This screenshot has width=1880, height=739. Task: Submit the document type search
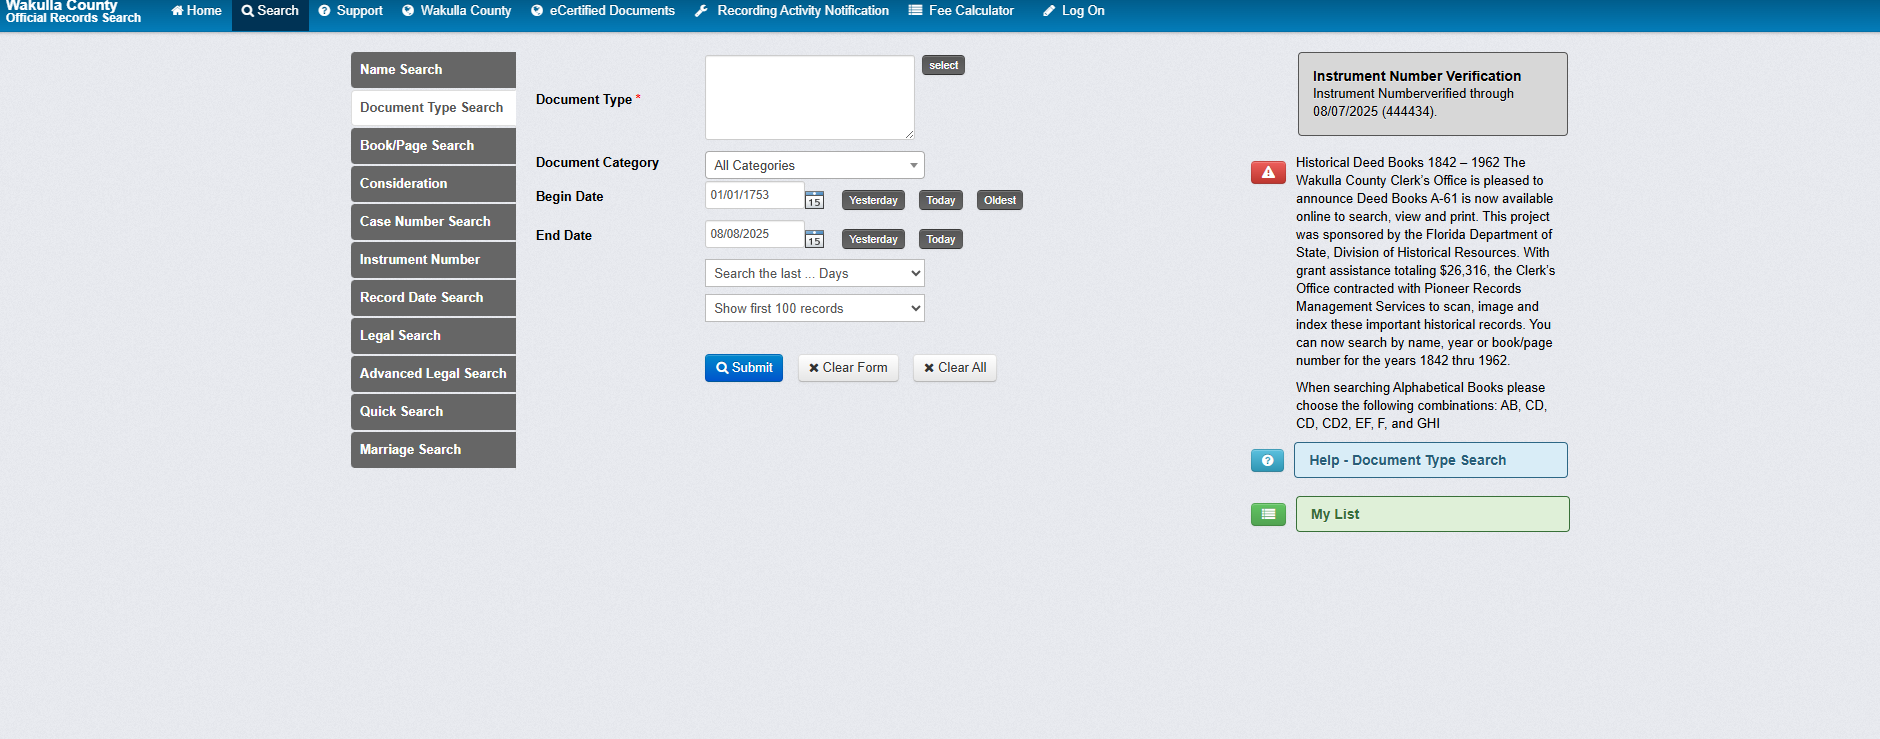click(x=743, y=368)
